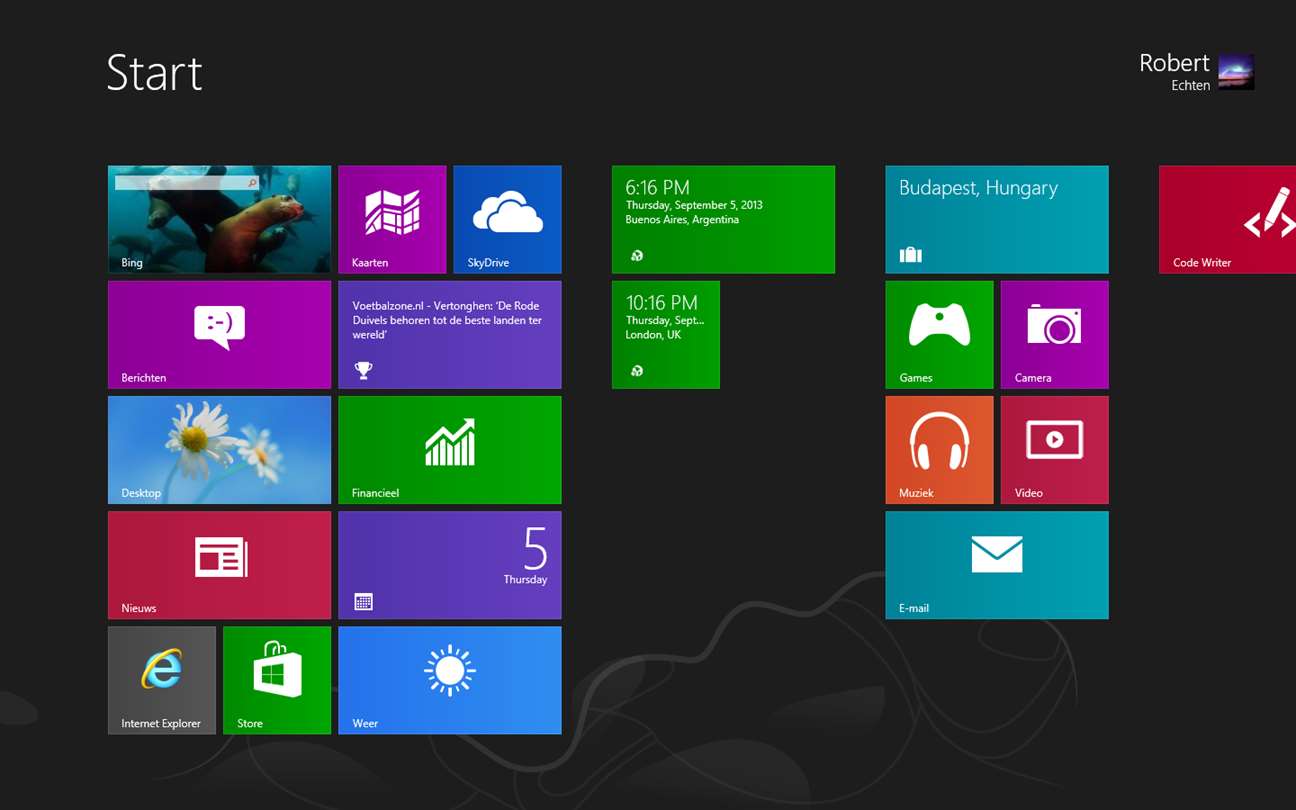1296x810 pixels.
Task: Open the Windows Store tile
Action: [277, 680]
